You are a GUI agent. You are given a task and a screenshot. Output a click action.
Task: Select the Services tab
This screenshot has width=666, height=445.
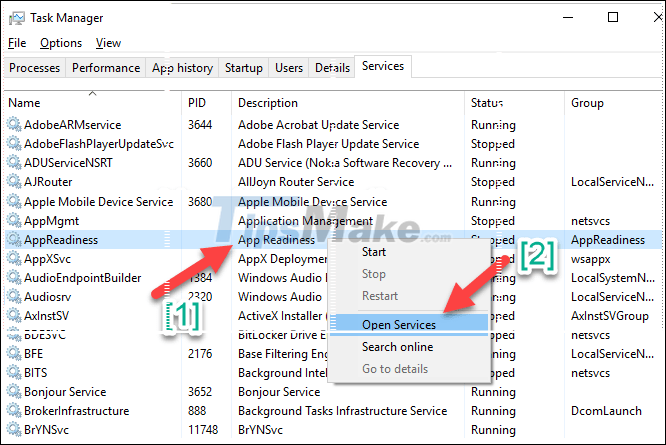pos(383,66)
